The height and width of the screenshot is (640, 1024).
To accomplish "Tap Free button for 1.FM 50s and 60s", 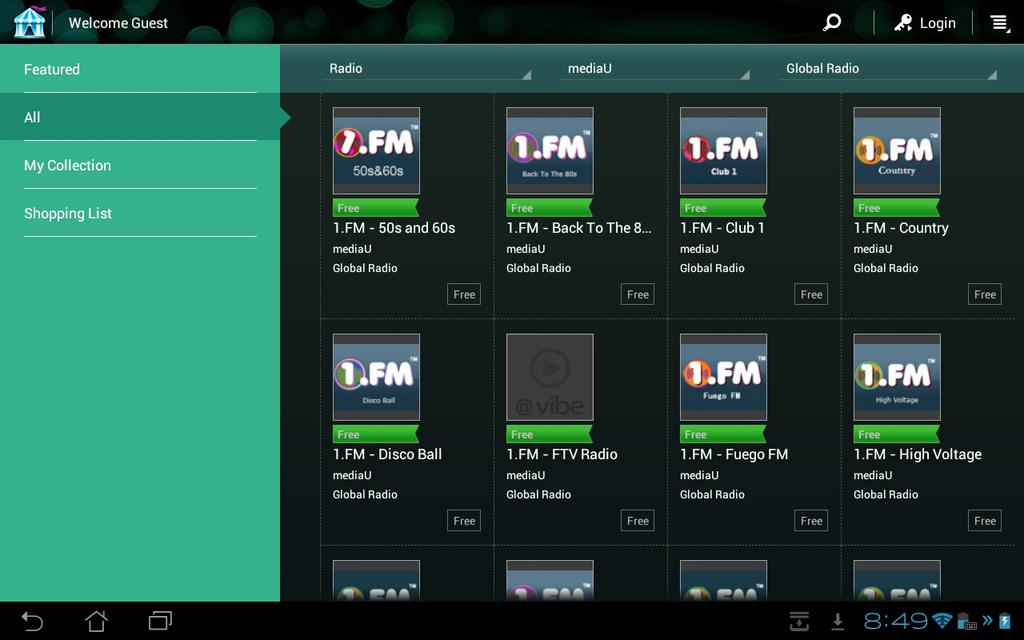I will coord(464,295).
